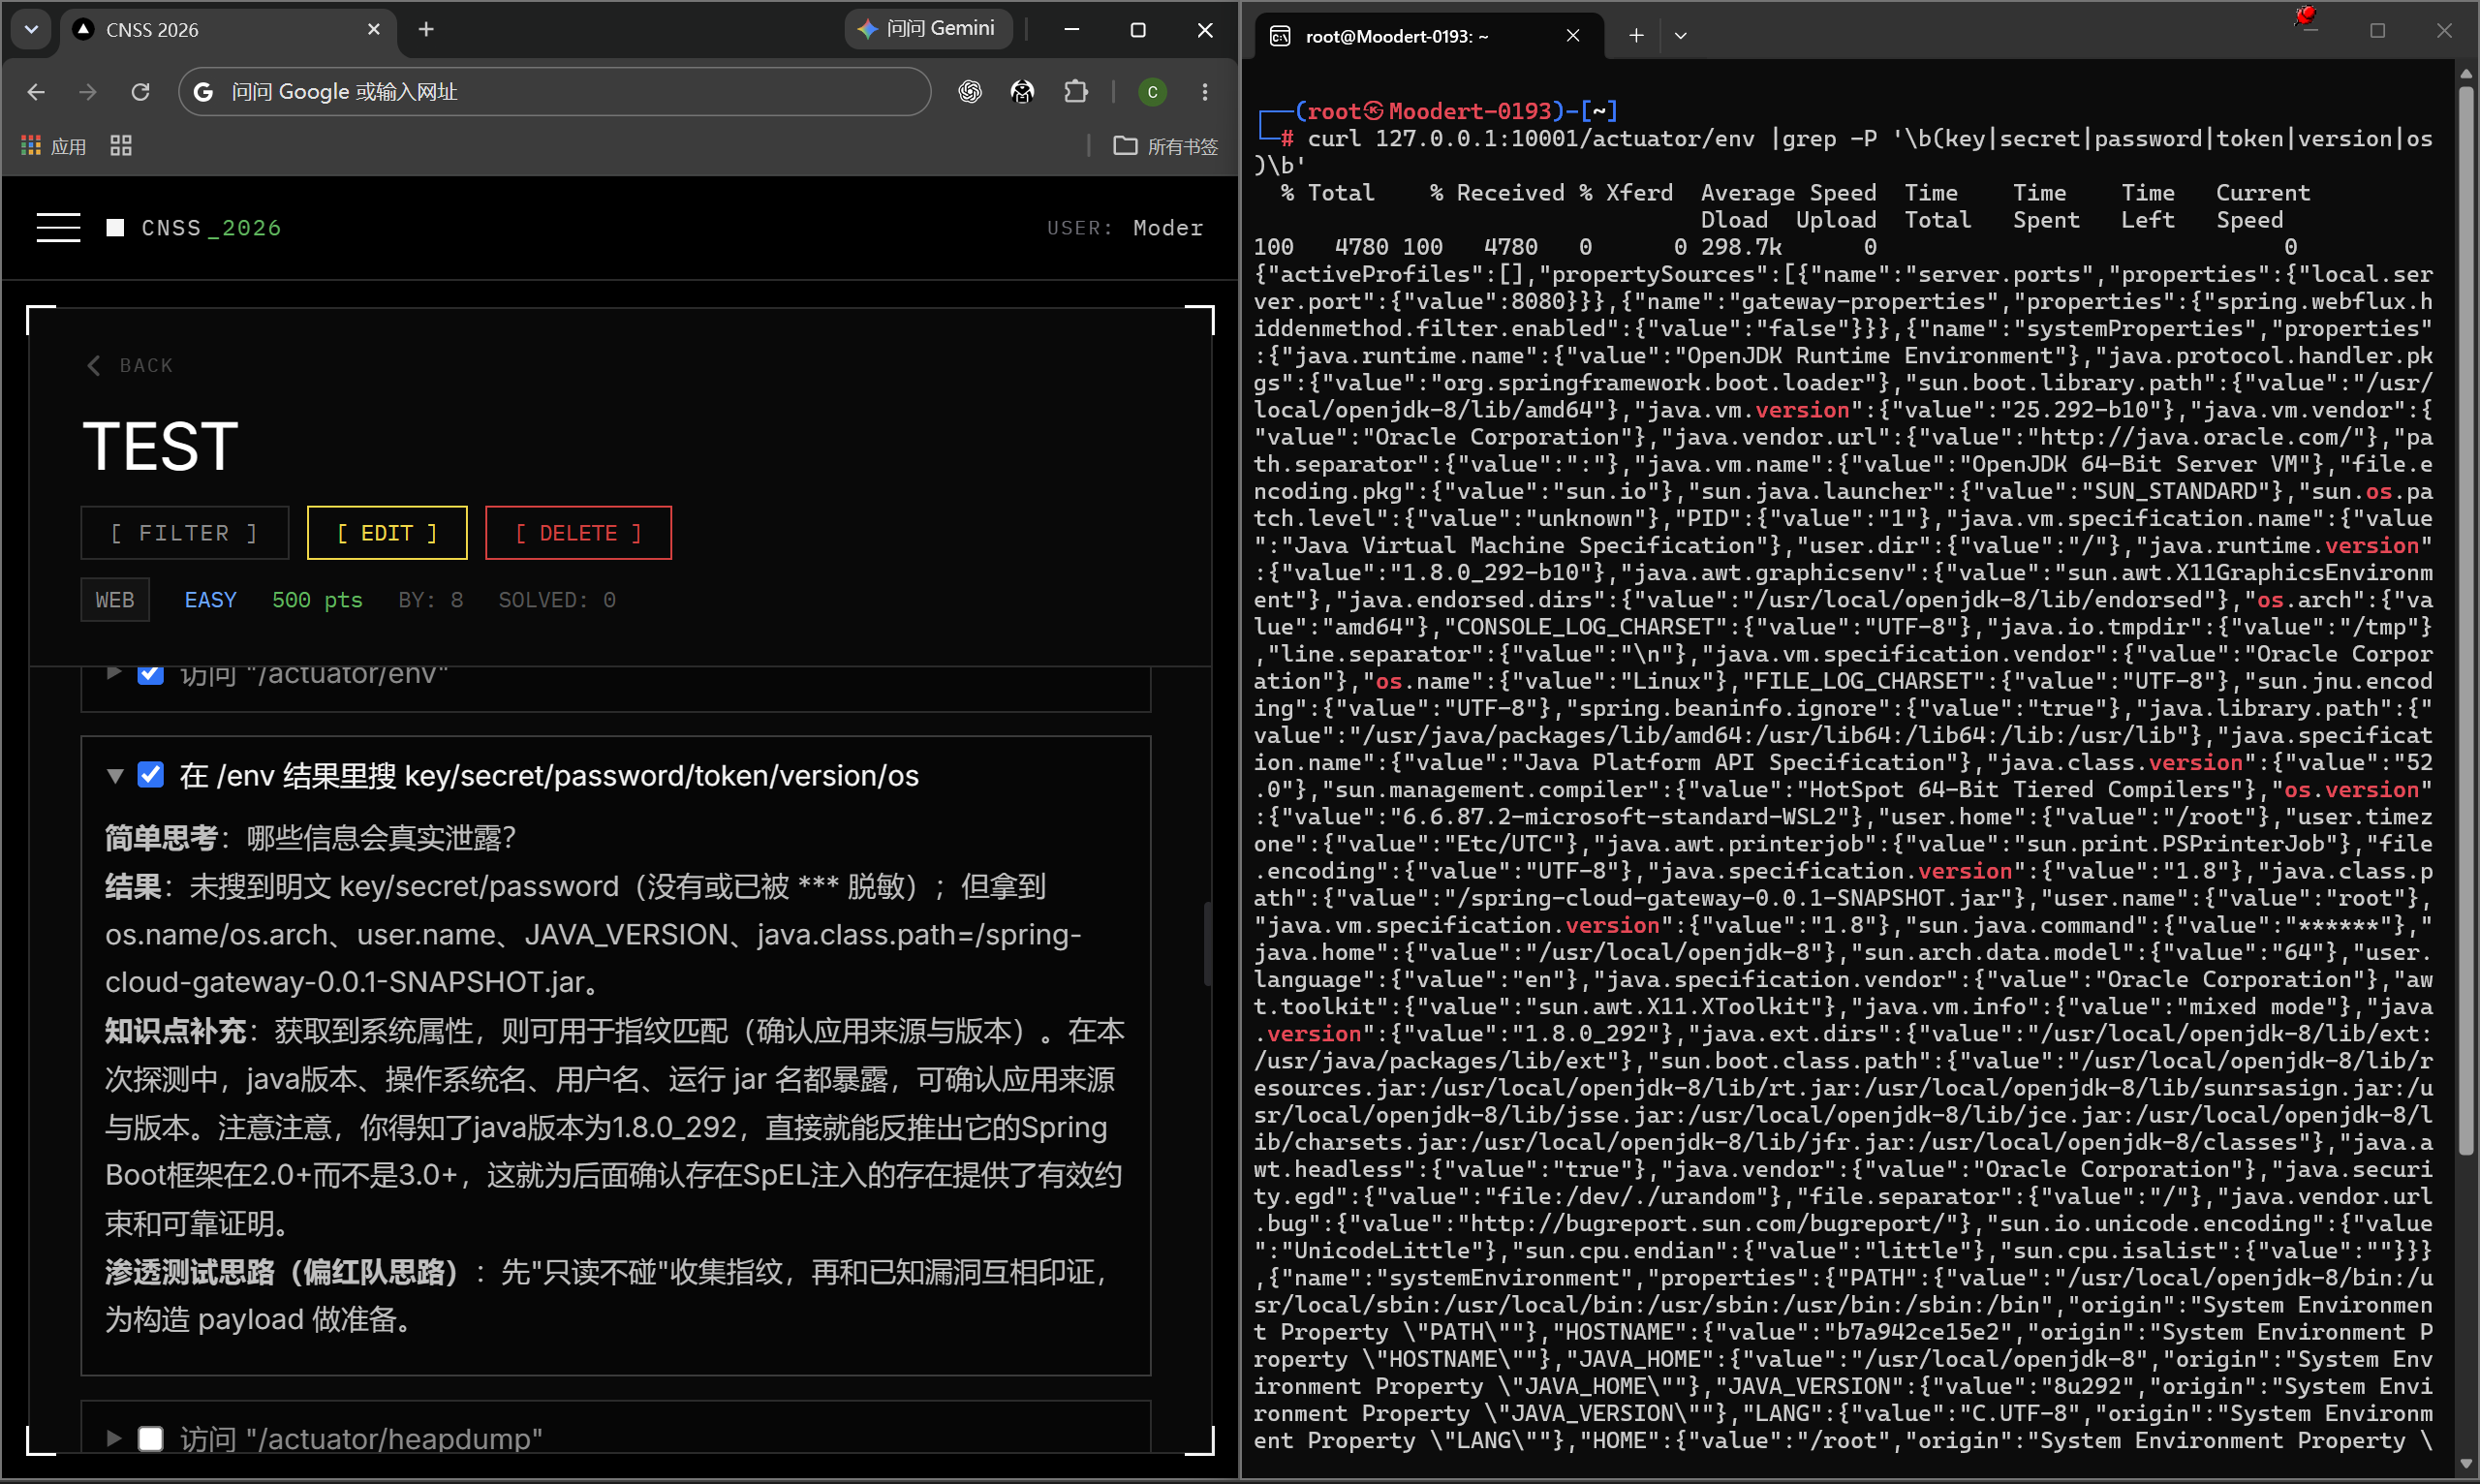Collapse the 在 /env 结果里搜 section
The width and height of the screenshot is (2480, 1484).
tap(115, 776)
